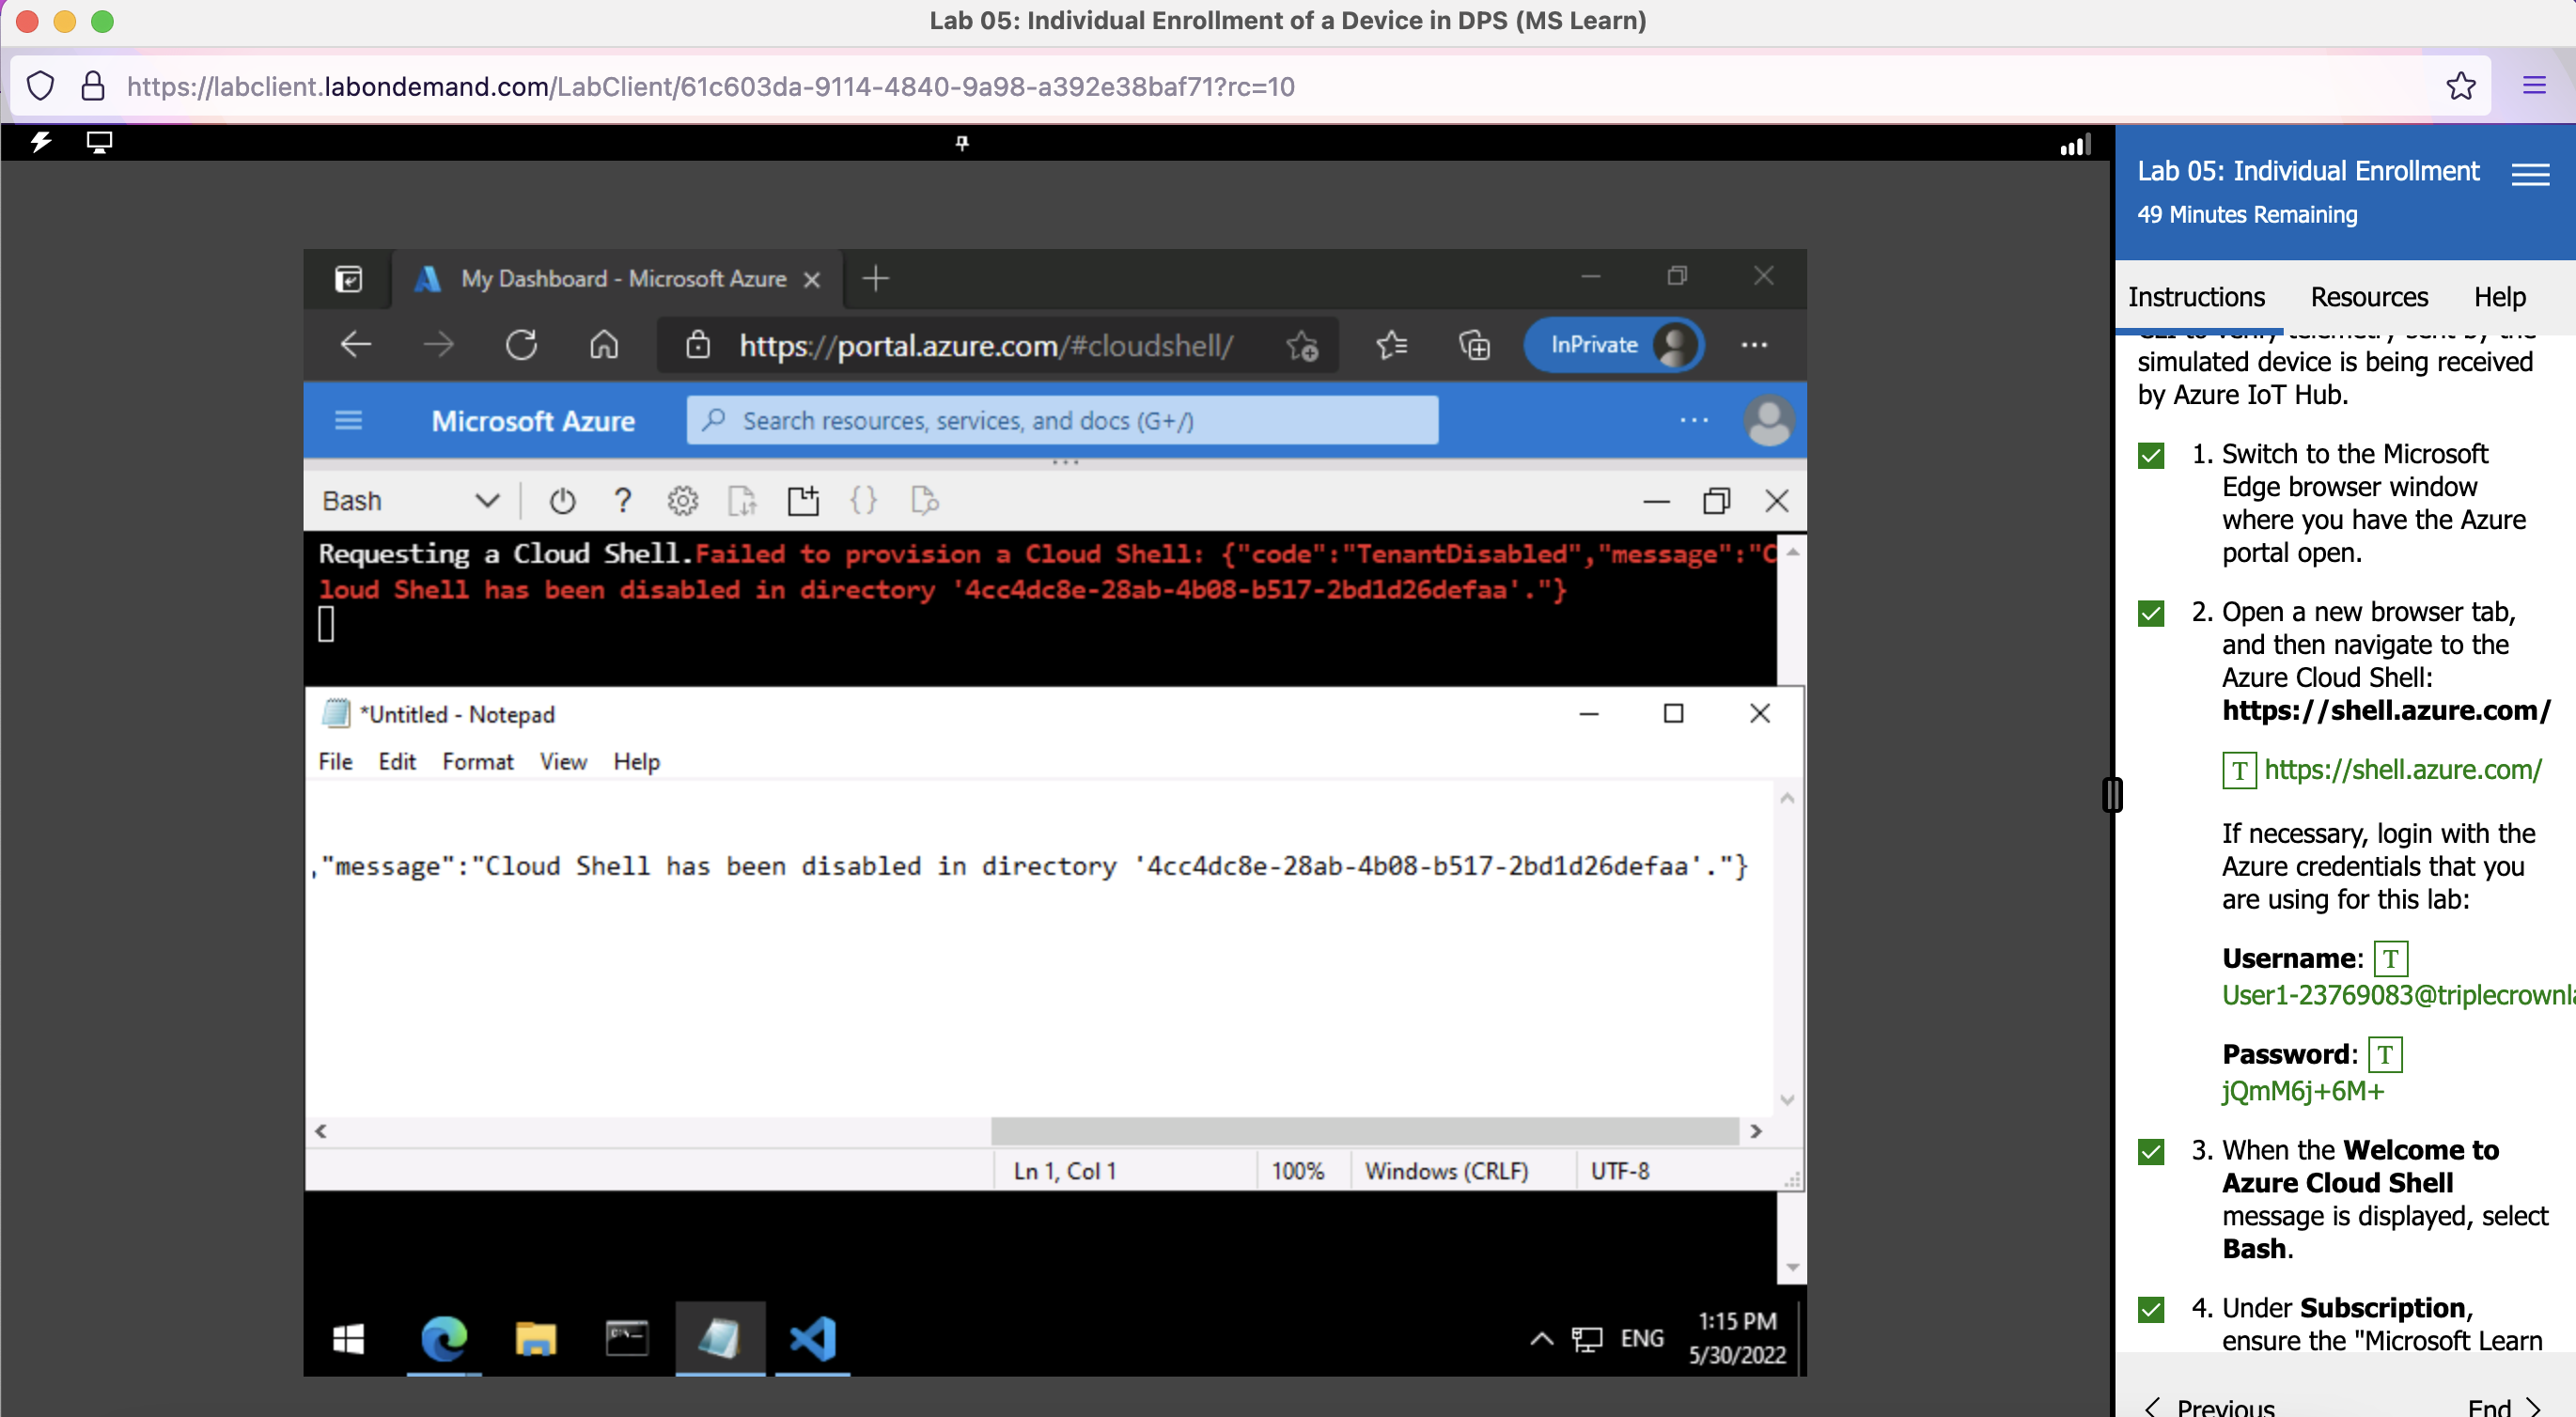Open Notepad View menu
This screenshot has width=2576, height=1417.
563,761
